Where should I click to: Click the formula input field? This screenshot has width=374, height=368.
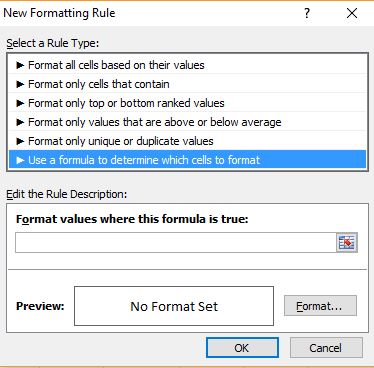(176, 242)
